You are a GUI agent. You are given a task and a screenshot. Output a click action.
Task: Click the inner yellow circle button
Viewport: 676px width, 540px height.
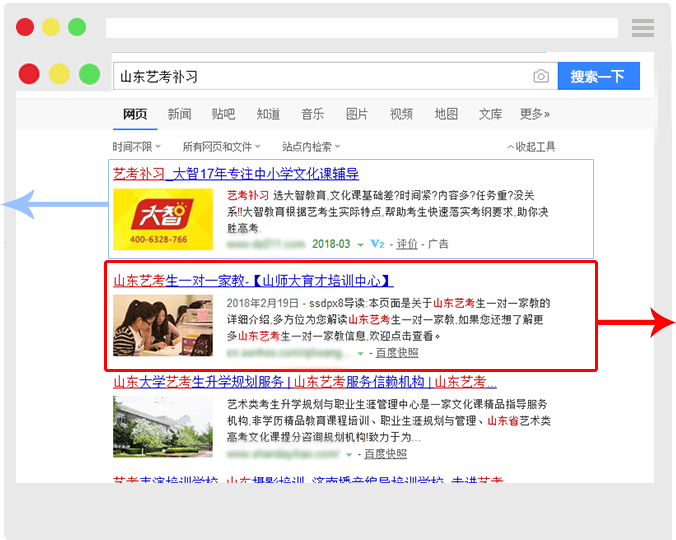click(x=59, y=74)
